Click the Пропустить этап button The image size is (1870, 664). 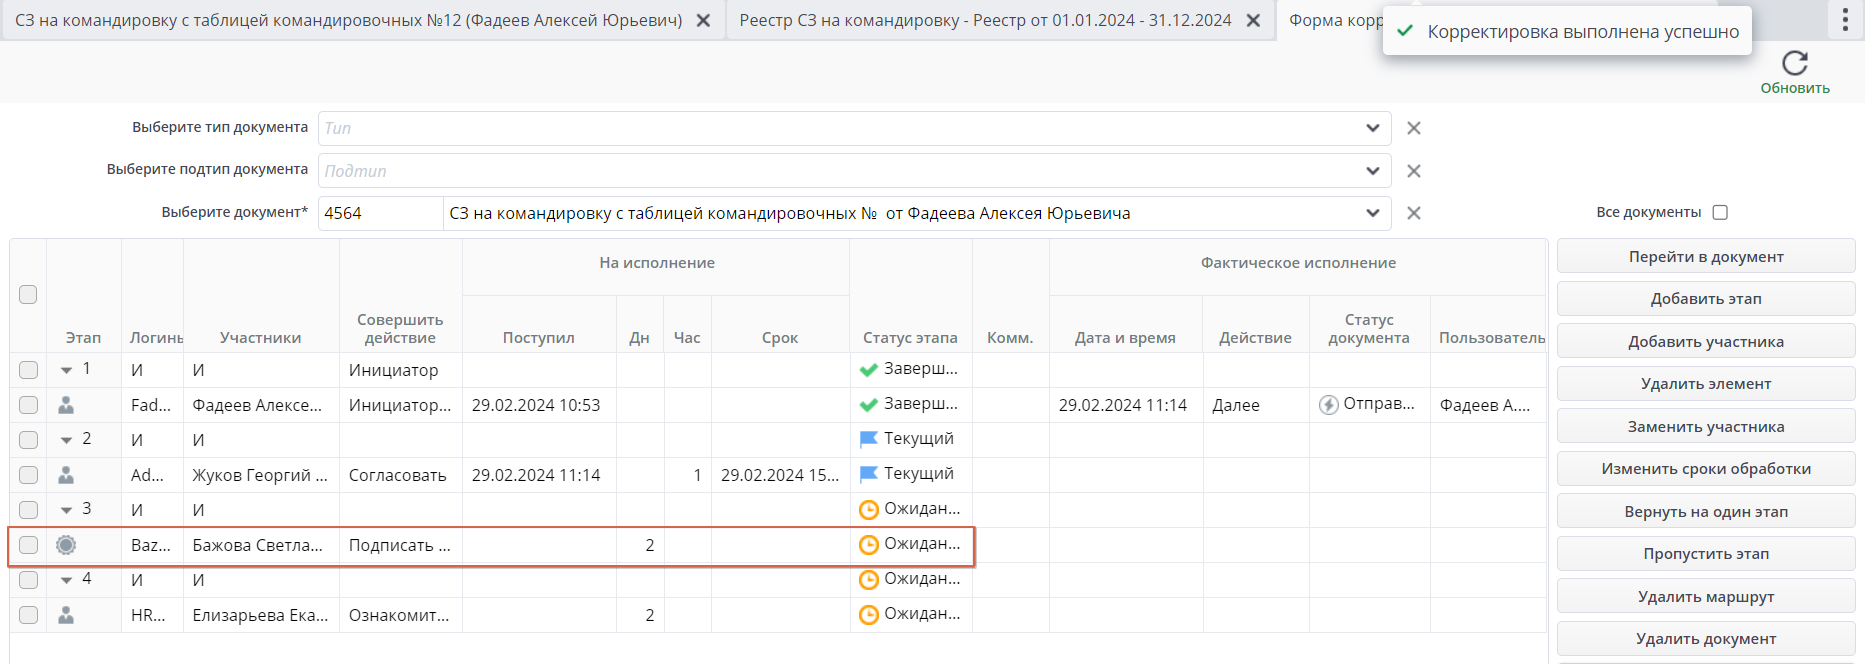1706,554
